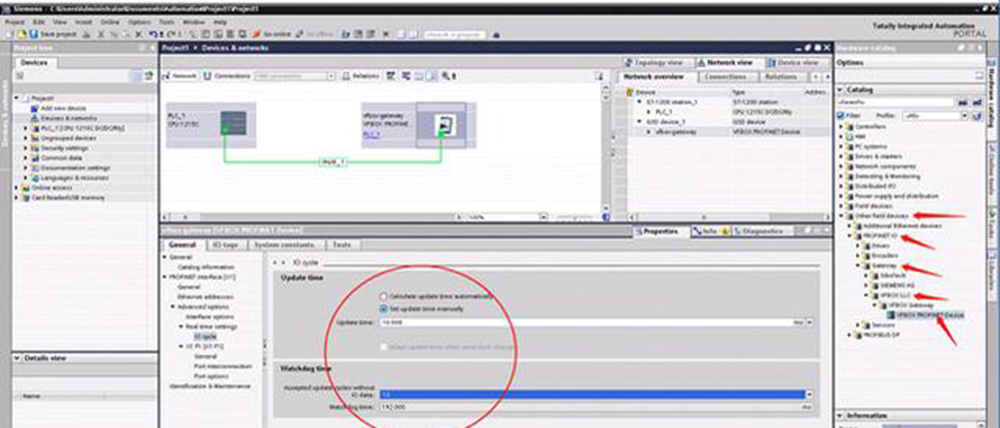Image resolution: width=1000 pixels, height=428 pixels.
Task: Open the Help menu
Action: pyautogui.click(x=220, y=22)
